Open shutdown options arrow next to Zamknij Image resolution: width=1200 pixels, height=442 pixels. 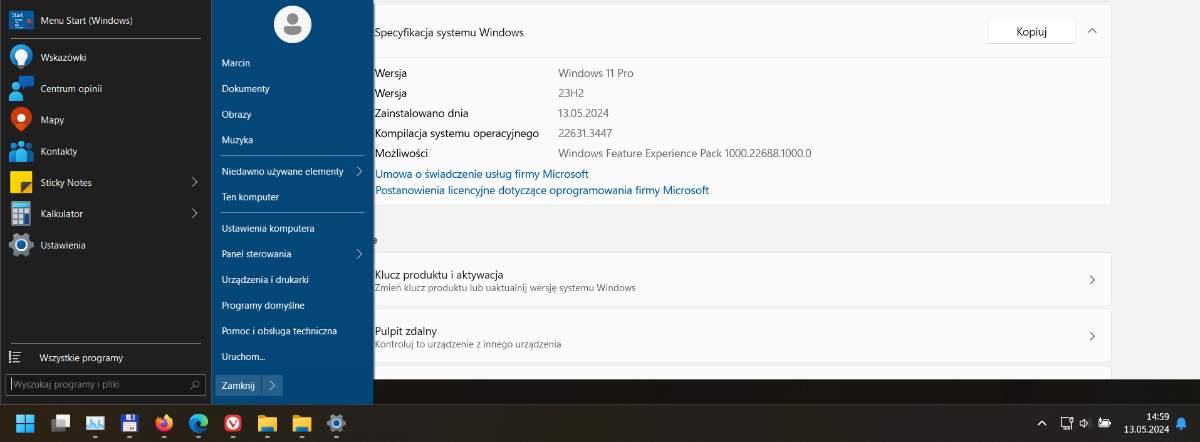pyautogui.click(x=272, y=385)
